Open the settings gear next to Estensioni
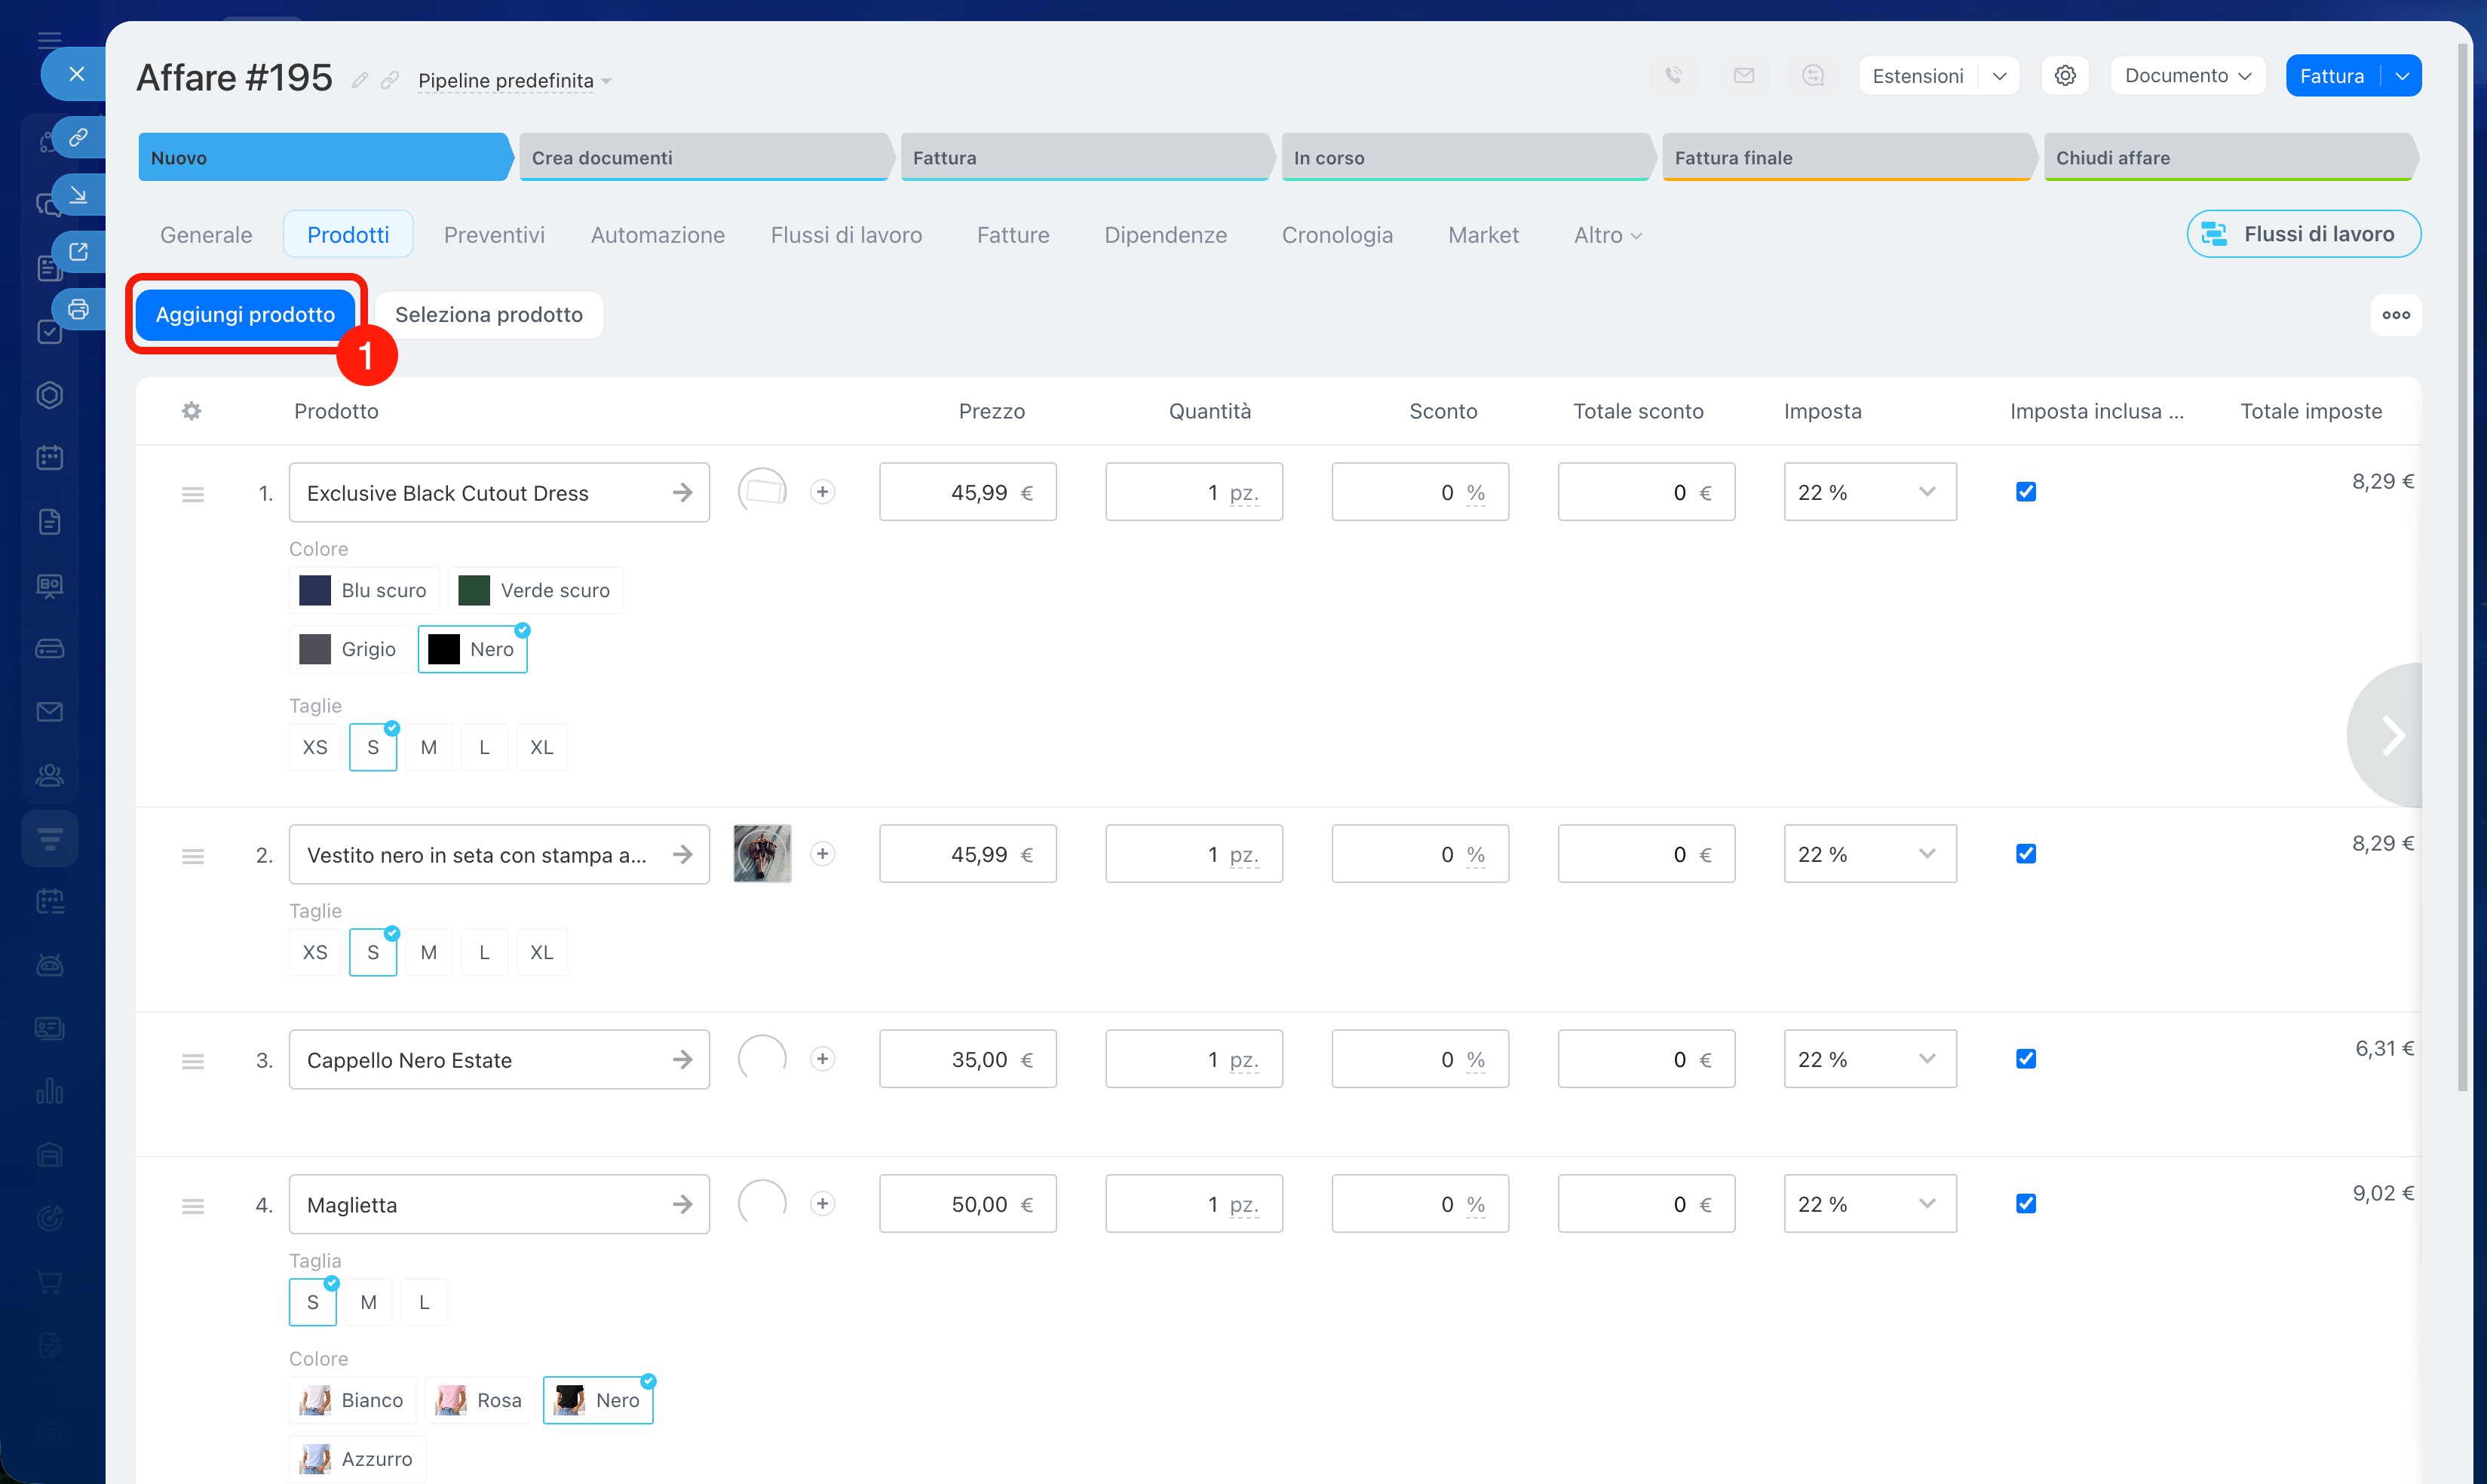 2065,76
